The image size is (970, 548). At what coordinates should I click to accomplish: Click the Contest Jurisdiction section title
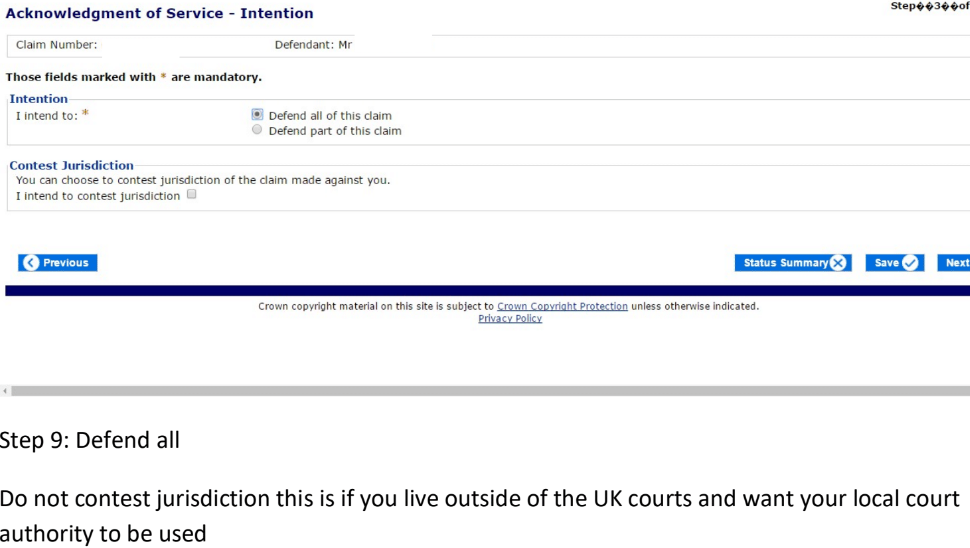[x=71, y=165]
